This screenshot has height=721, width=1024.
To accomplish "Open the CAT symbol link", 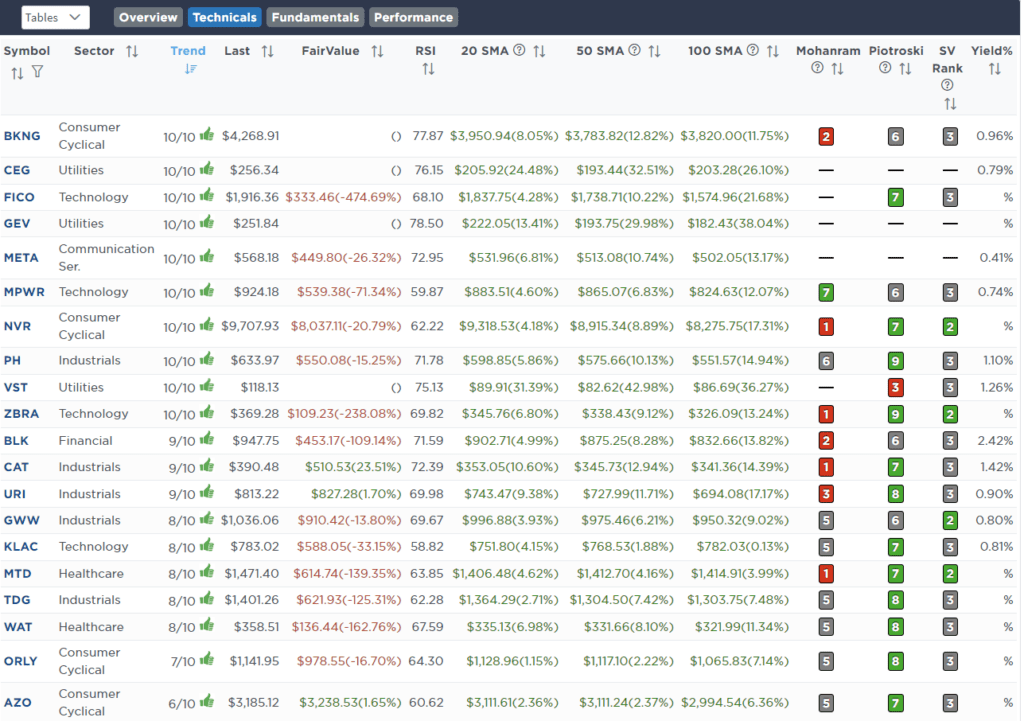I will (x=16, y=467).
